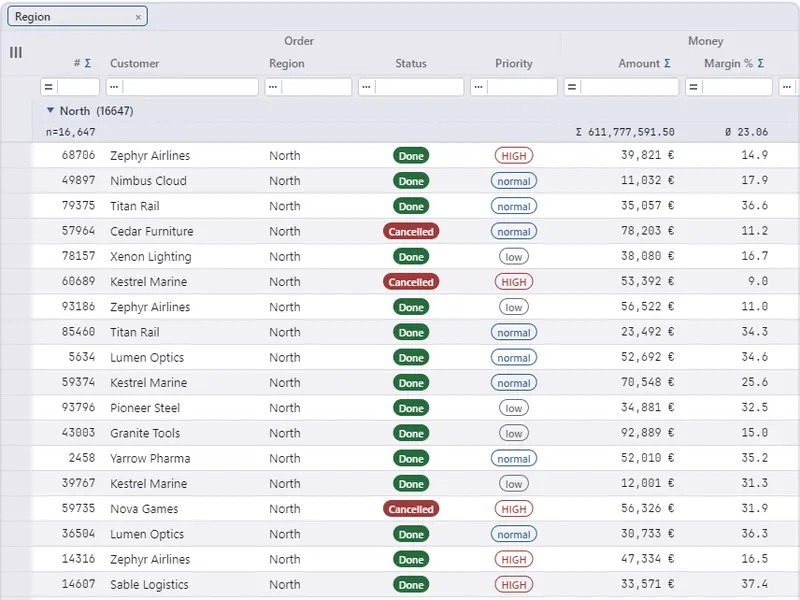The width and height of the screenshot is (800, 600).
Task: Open the Customer filter operator menu
Action: point(114,87)
